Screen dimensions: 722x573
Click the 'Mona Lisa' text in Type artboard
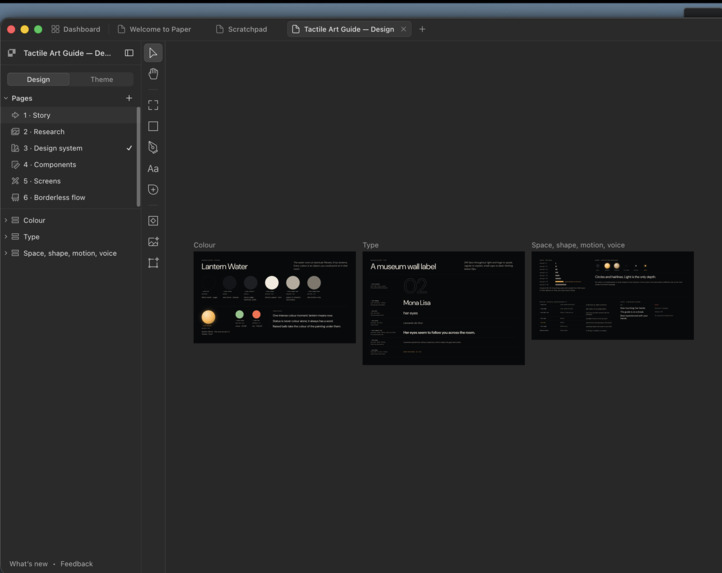tap(417, 303)
